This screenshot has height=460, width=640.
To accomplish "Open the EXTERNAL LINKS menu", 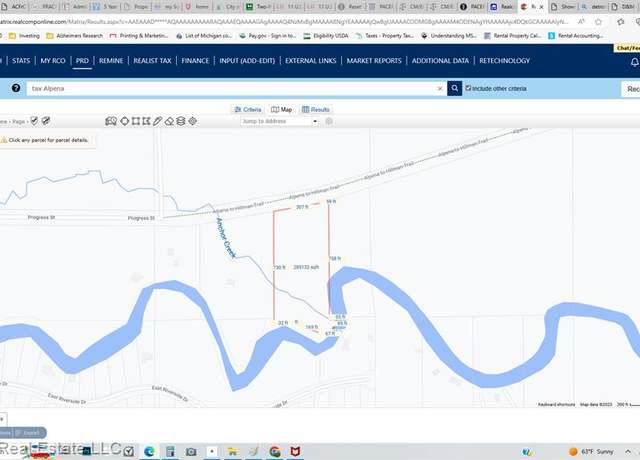I will point(311,61).
